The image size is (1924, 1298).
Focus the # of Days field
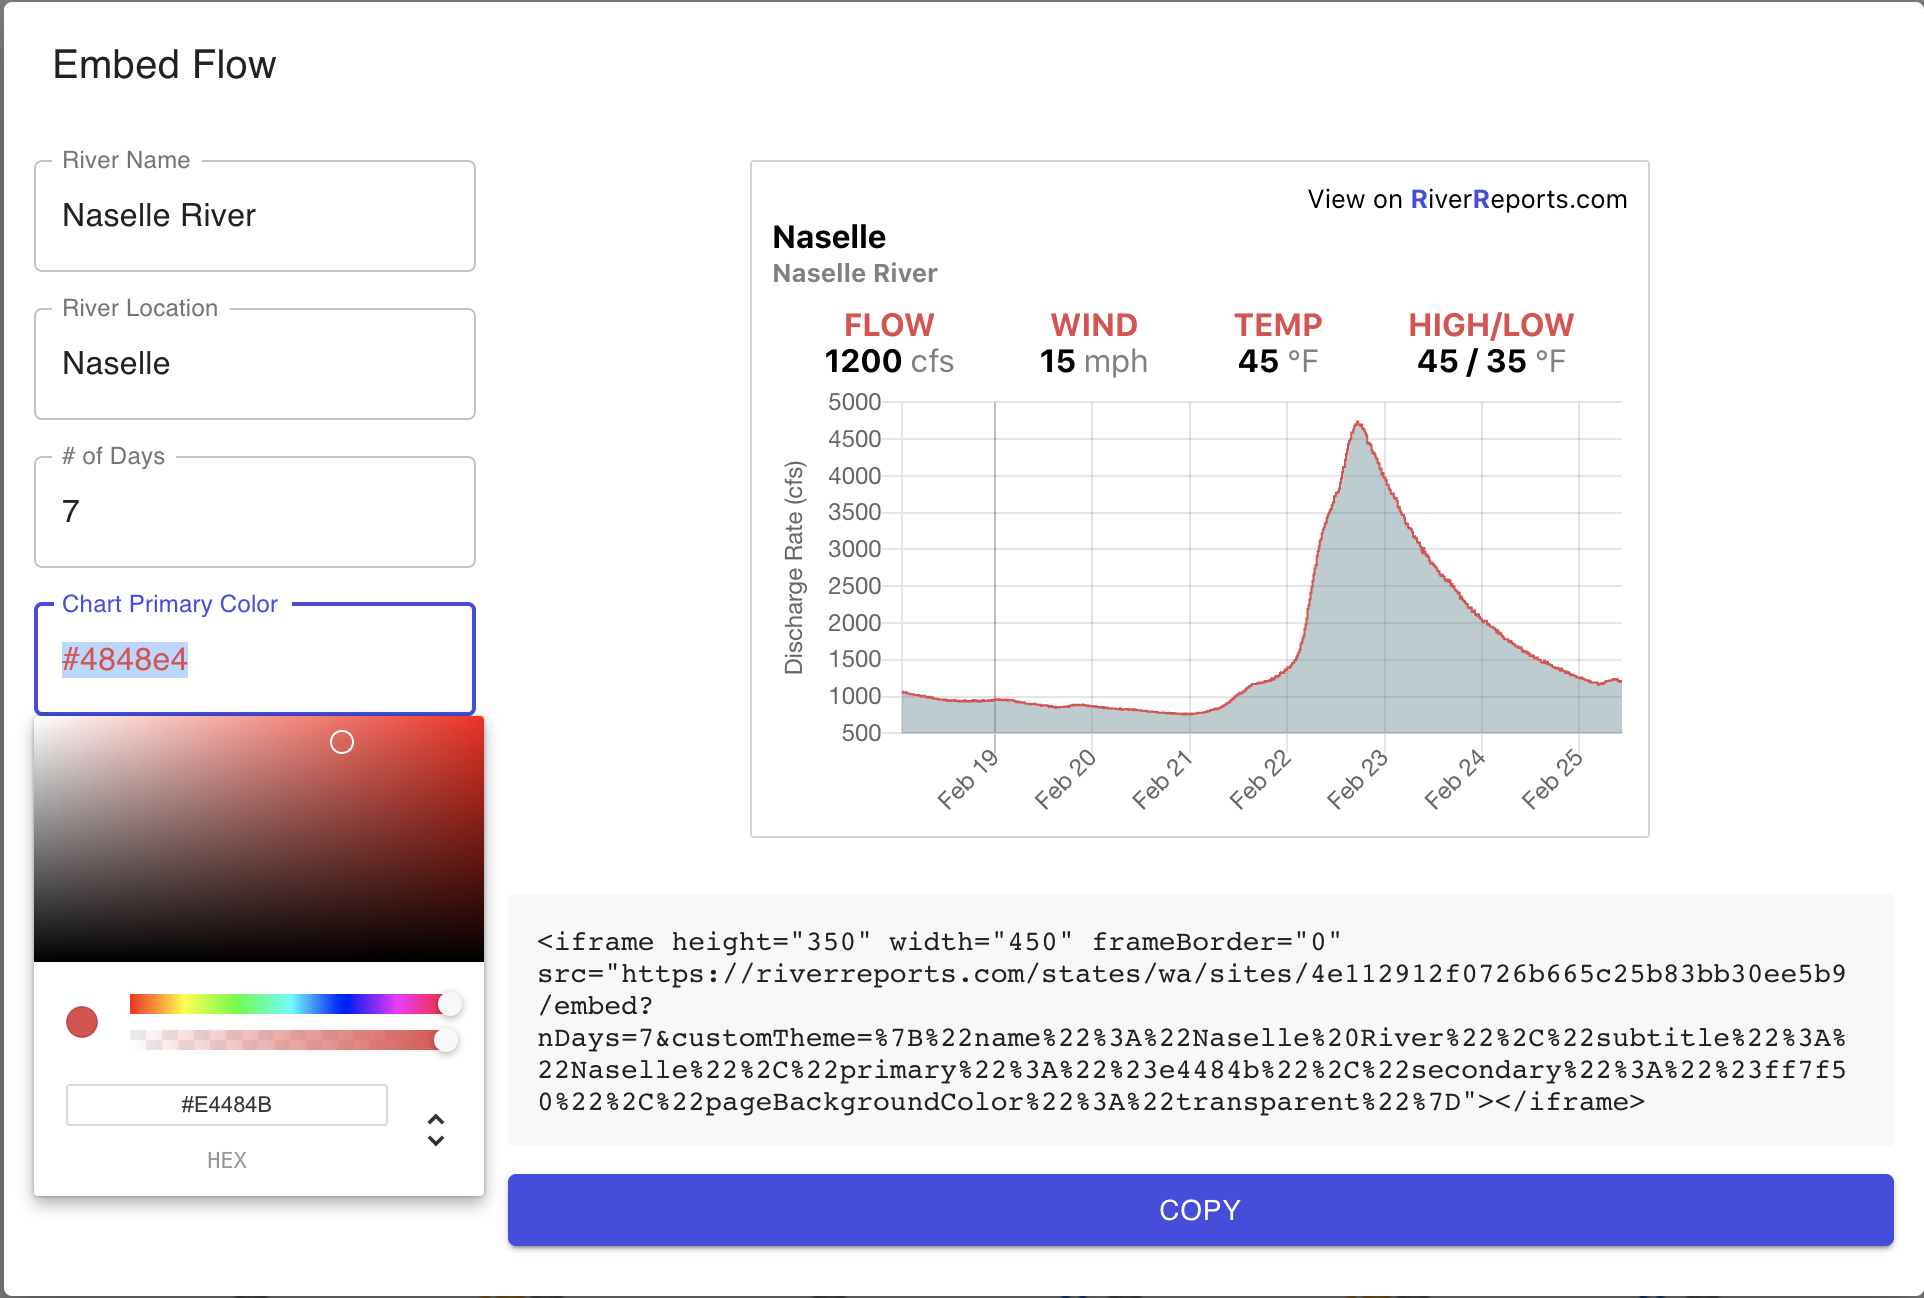[254, 512]
